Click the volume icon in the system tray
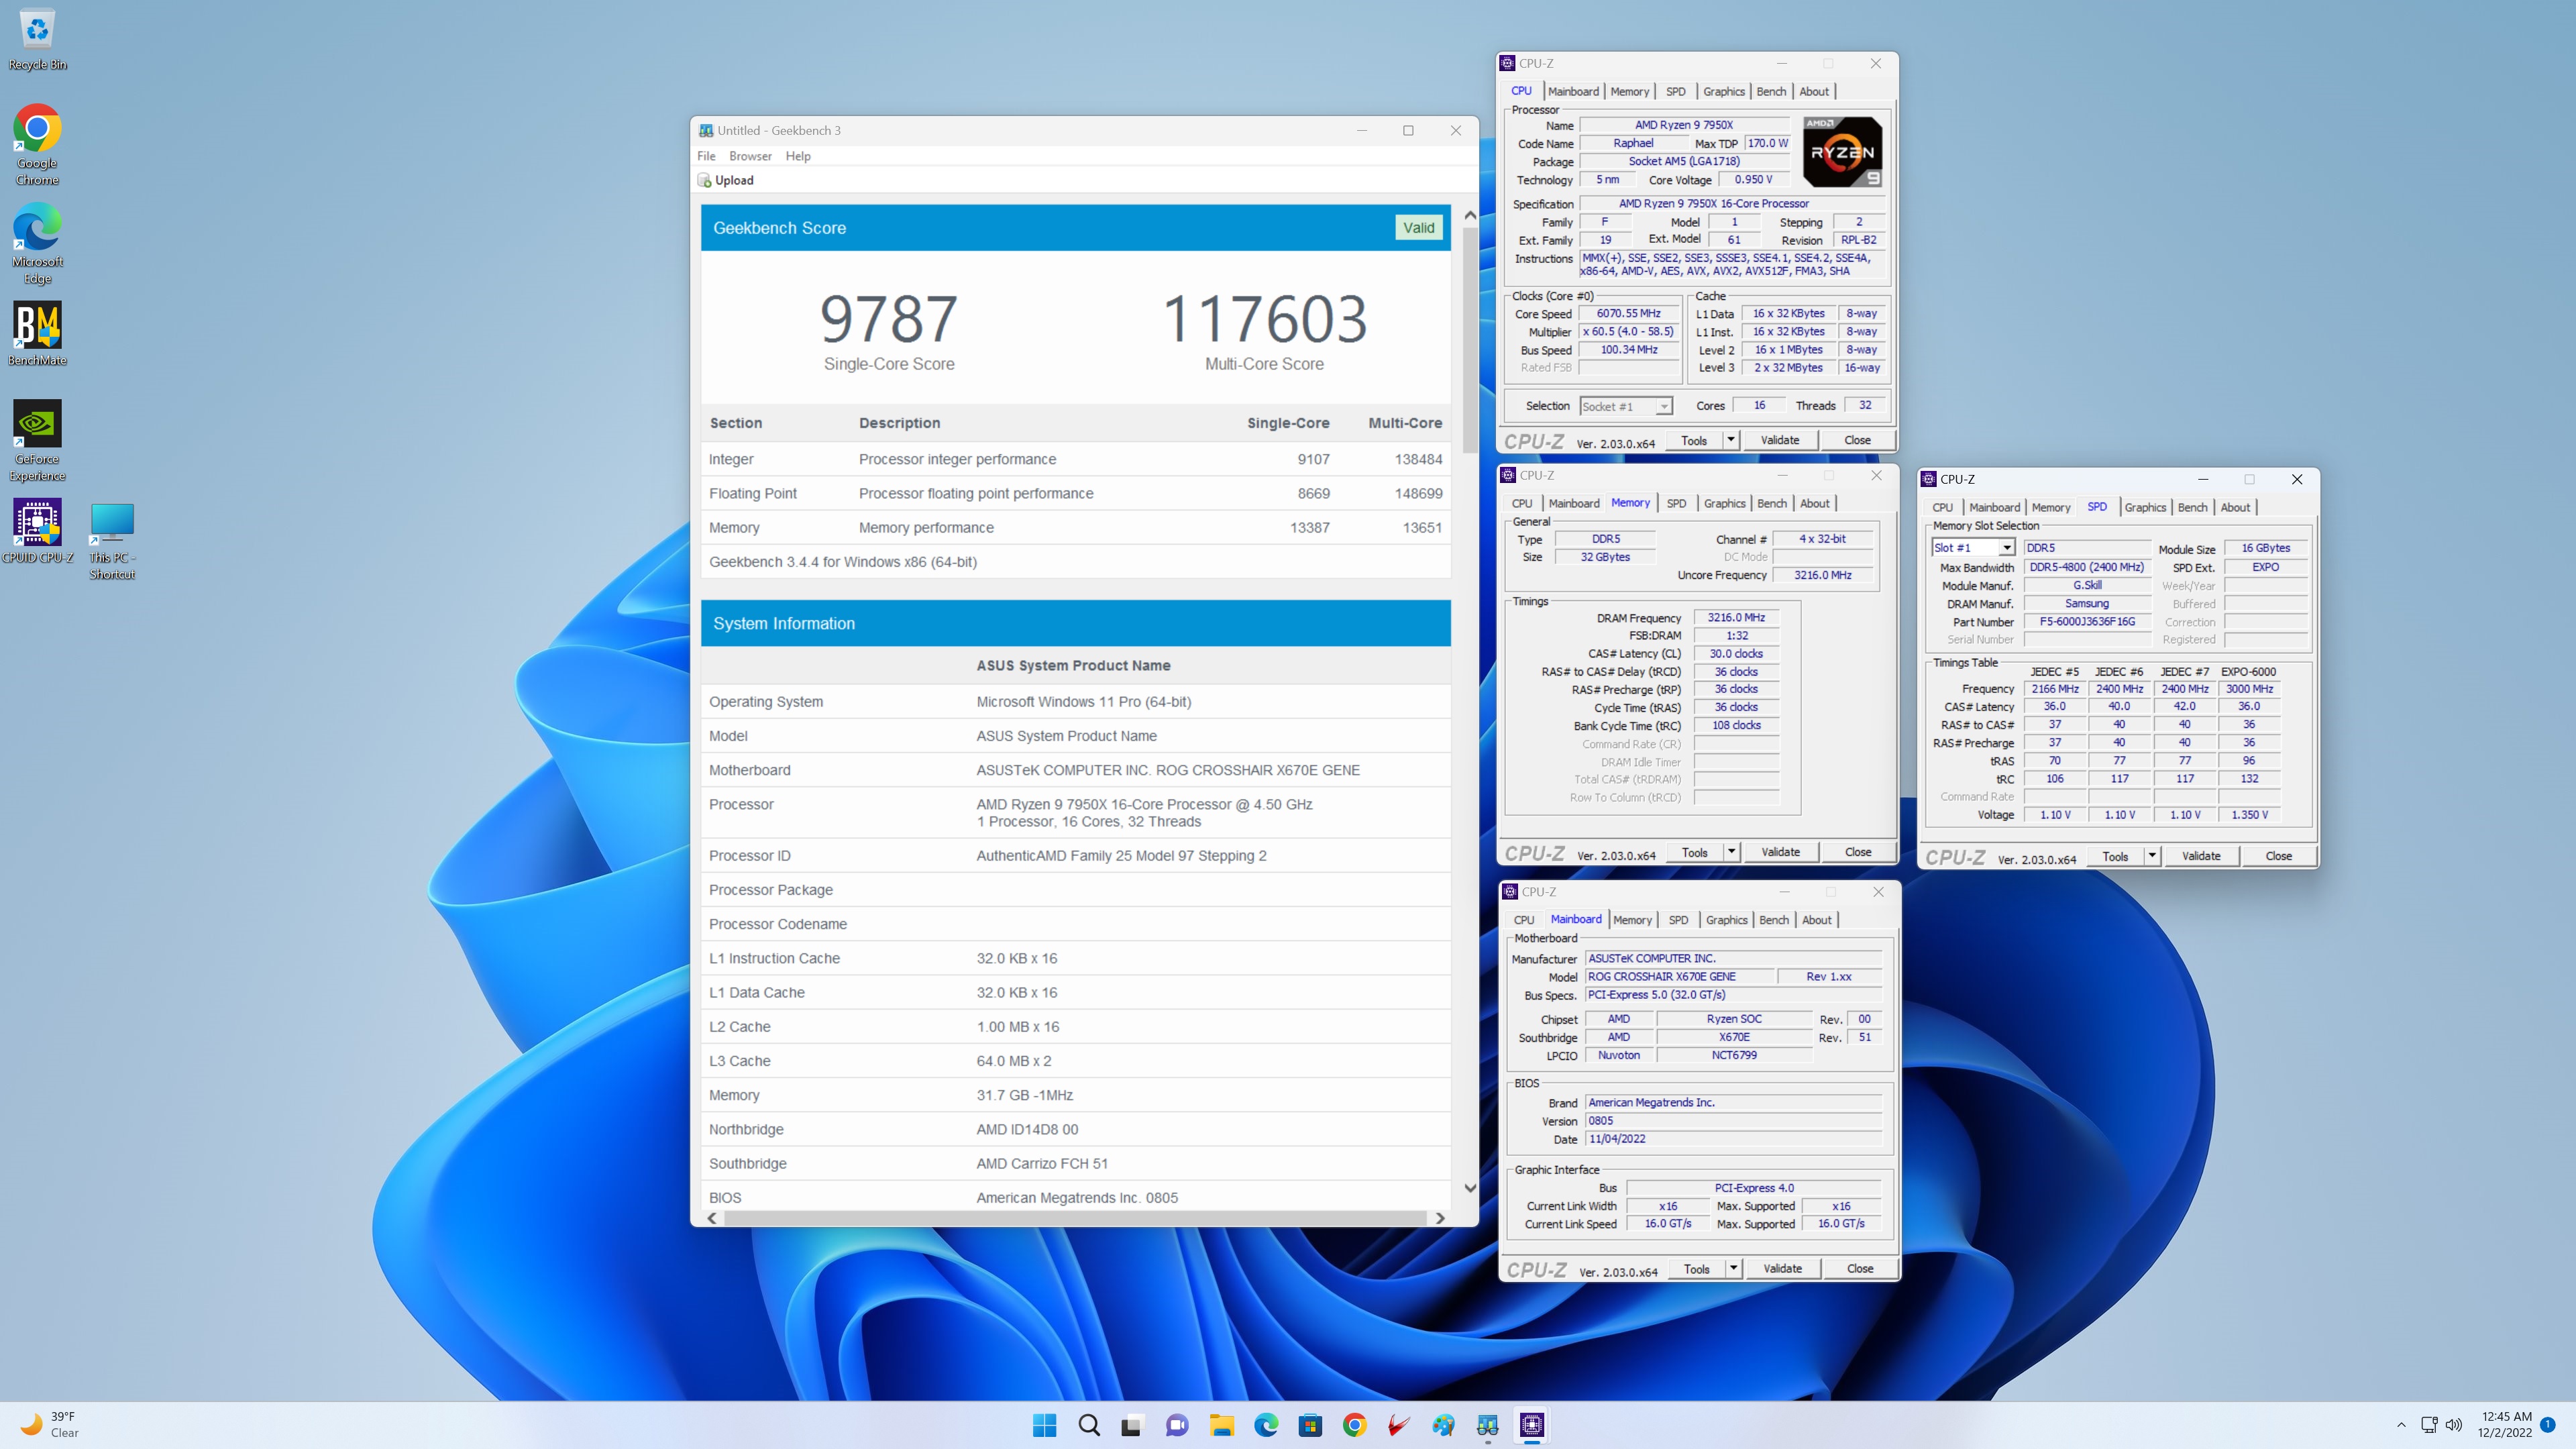This screenshot has width=2576, height=1449. pos(2454,1425)
